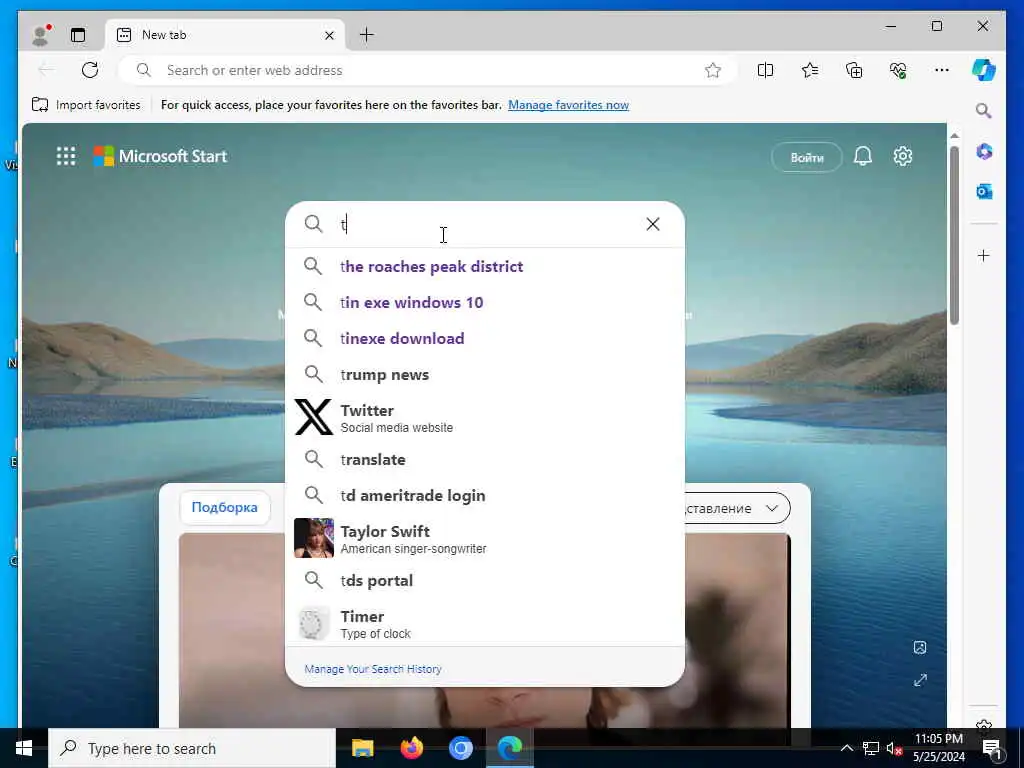
Task: Click the Microsoft Start logo
Action: coord(161,156)
